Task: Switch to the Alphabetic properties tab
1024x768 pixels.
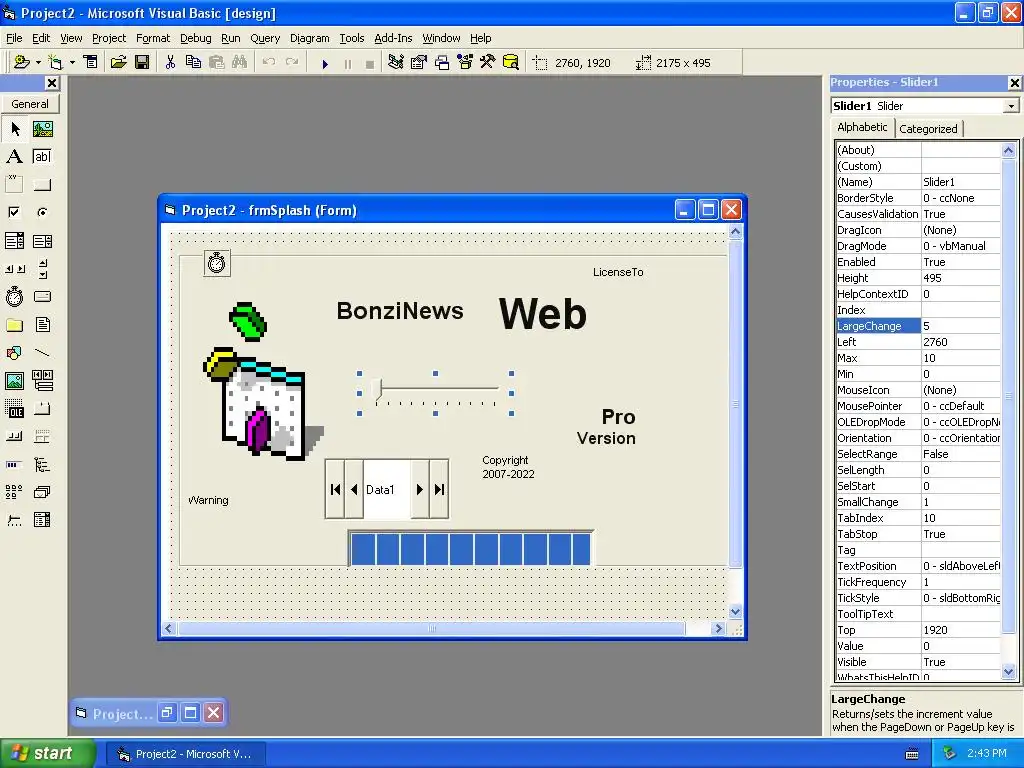Action: coord(862,127)
